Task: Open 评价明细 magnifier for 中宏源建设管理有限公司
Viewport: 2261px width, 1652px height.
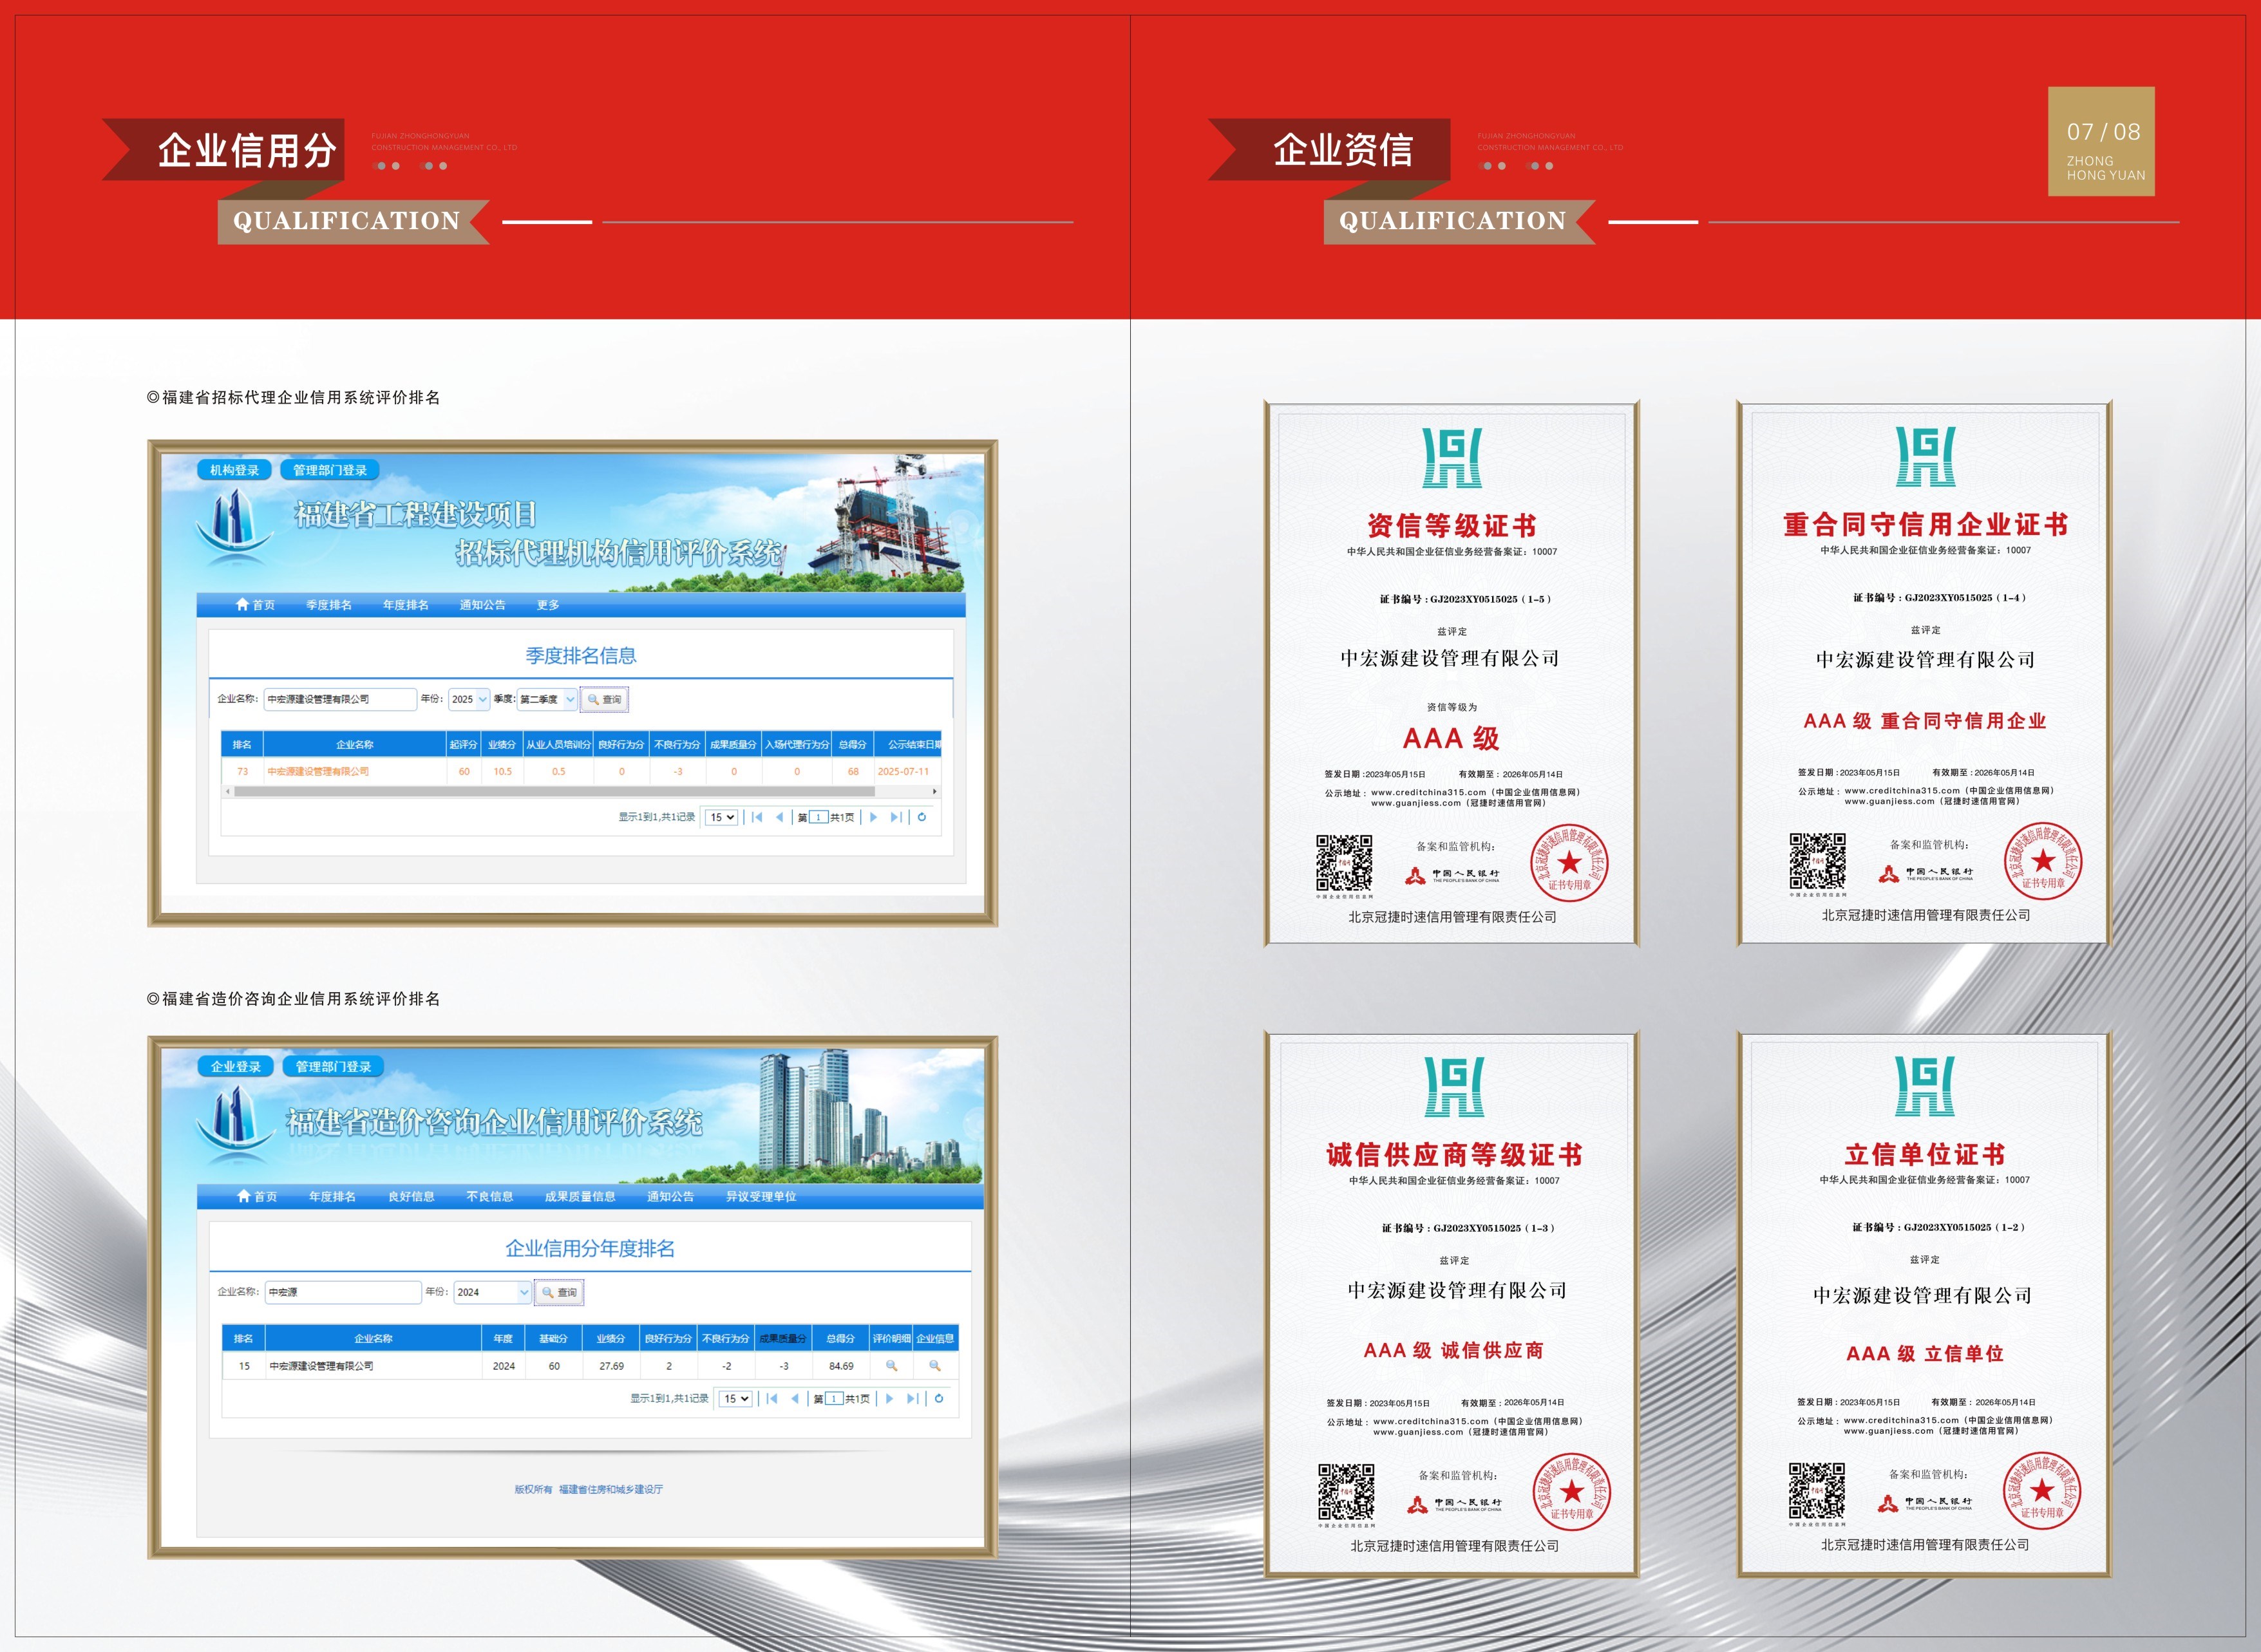Action: click(891, 1366)
